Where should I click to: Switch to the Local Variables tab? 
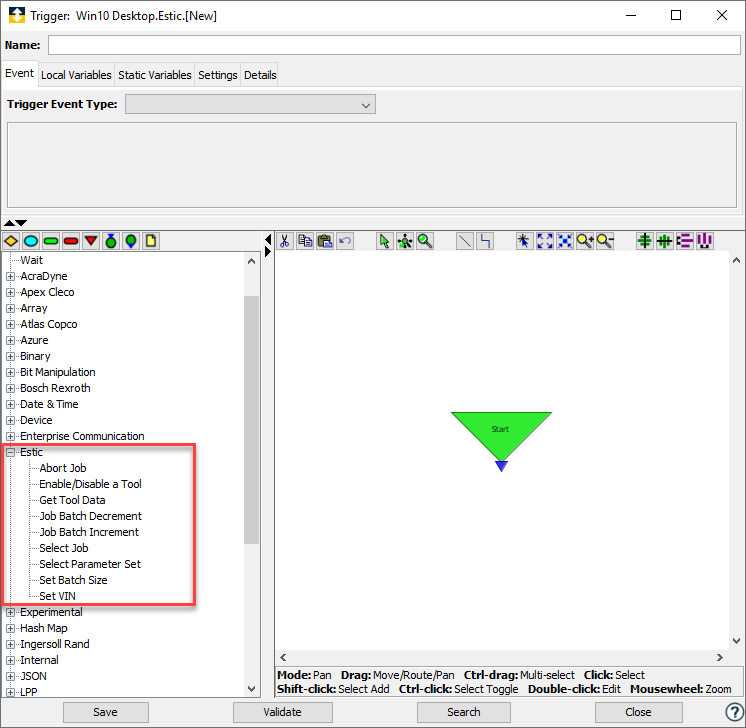(x=76, y=75)
